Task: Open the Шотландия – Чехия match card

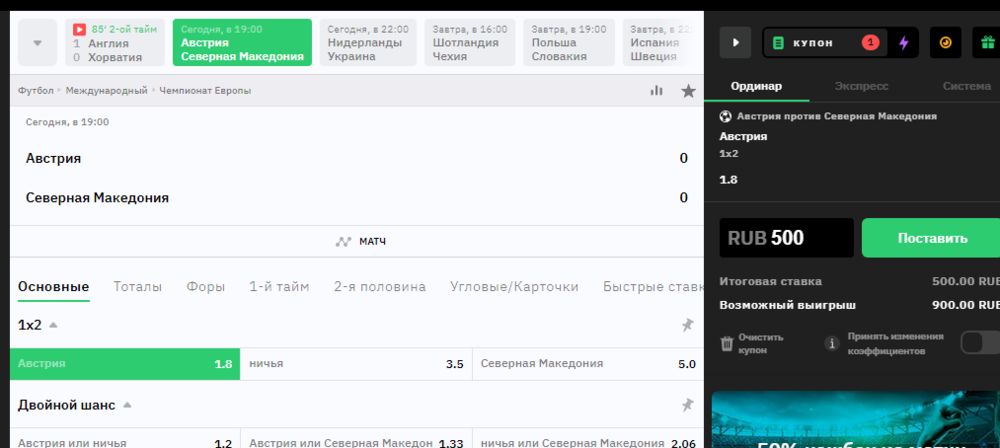Action: (470, 43)
